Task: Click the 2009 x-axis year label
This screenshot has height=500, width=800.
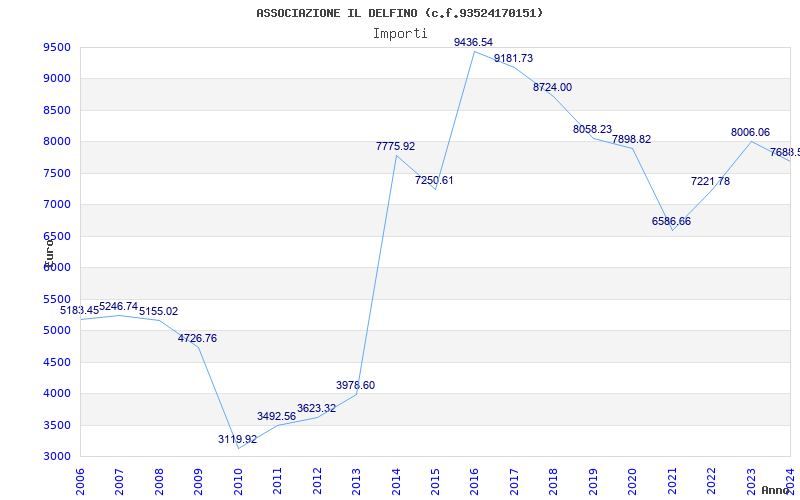Action: (x=198, y=482)
